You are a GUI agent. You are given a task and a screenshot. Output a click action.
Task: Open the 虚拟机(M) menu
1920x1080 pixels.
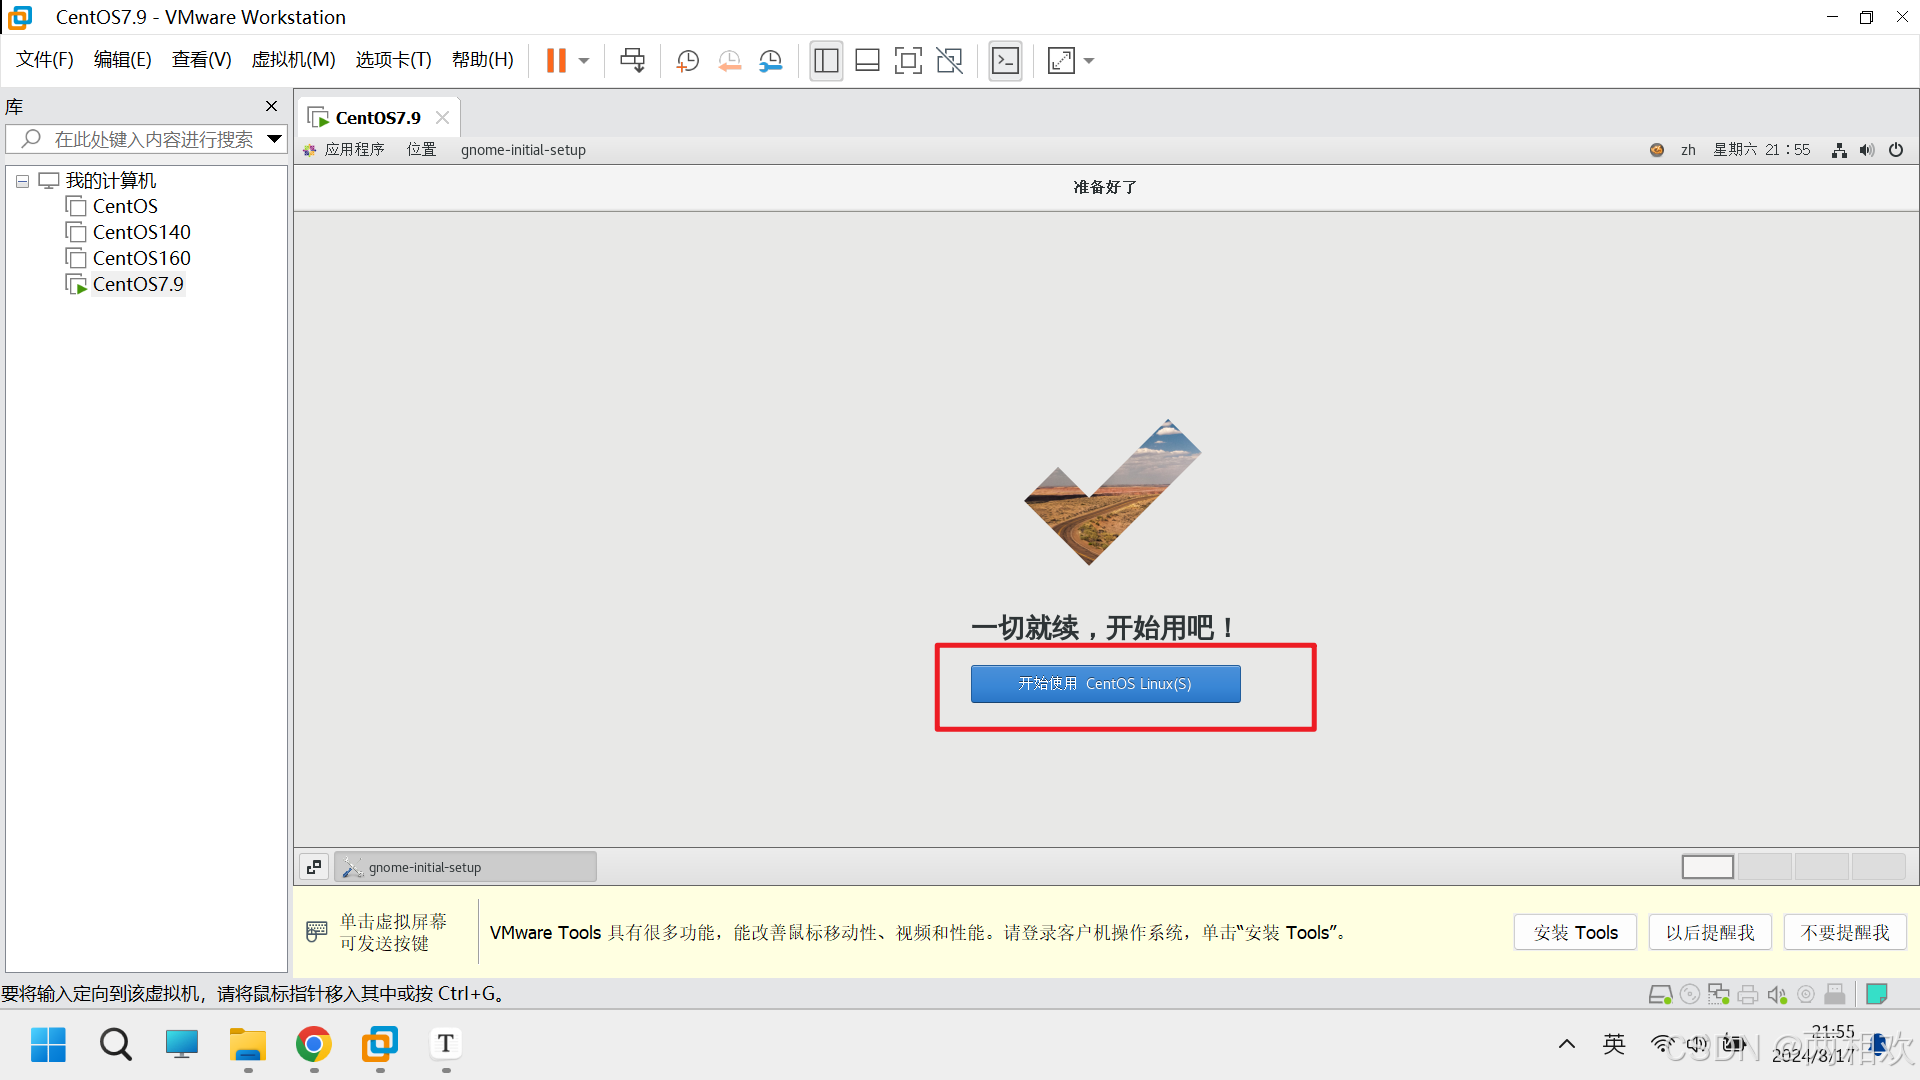pyautogui.click(x=293, y=60)
